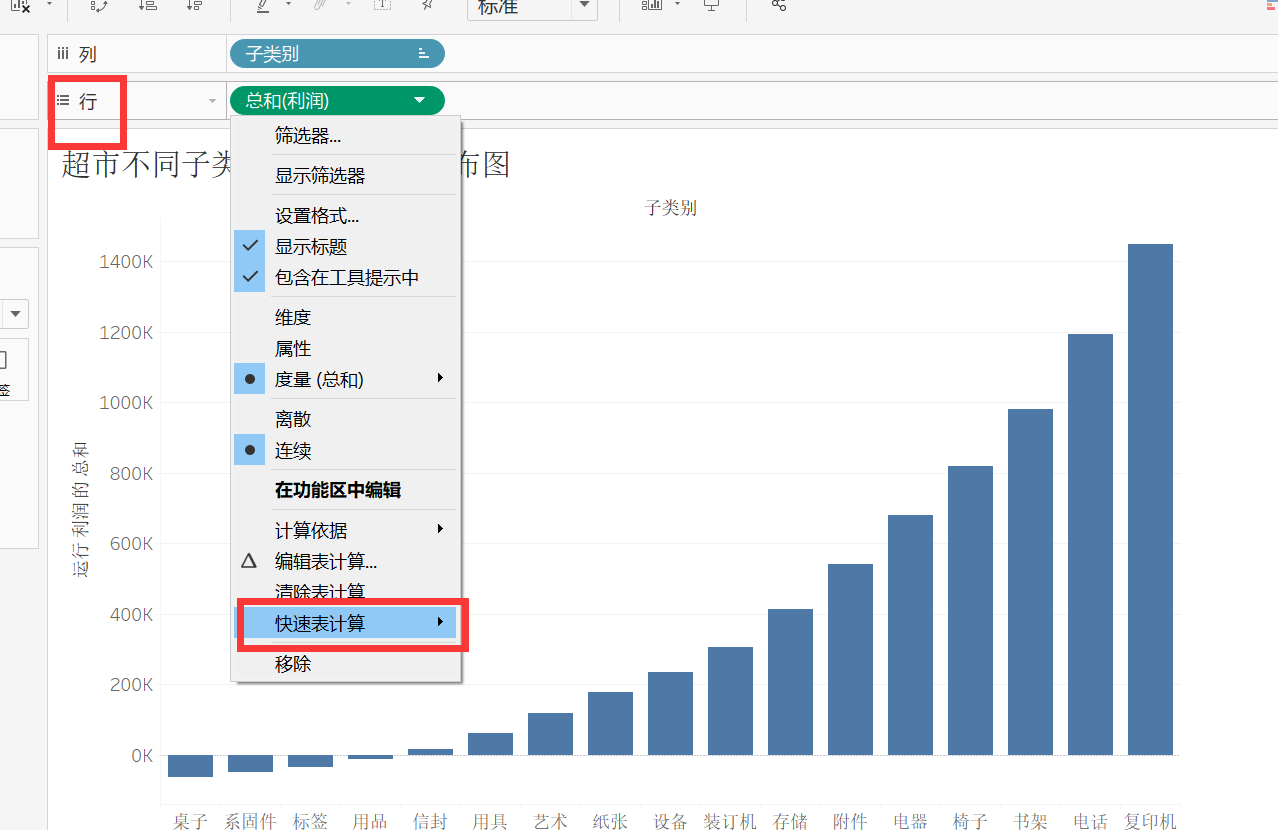Click the 1400K axis tick label
This screenshot has width=1278, height=830.
[126, 262]
